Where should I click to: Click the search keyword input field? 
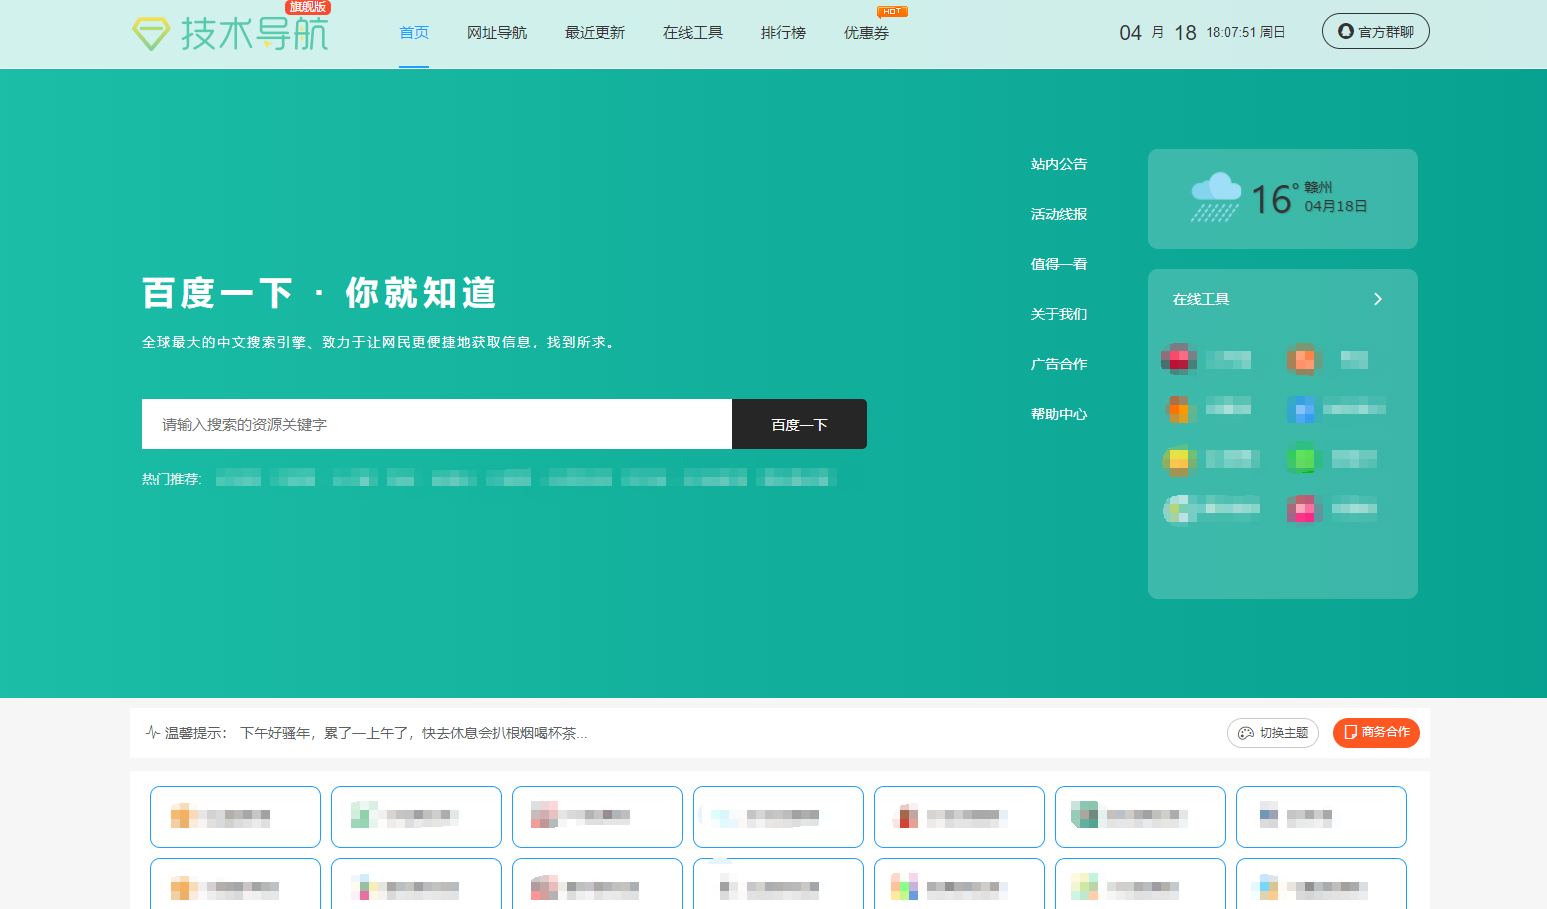[x=437, y=425]
